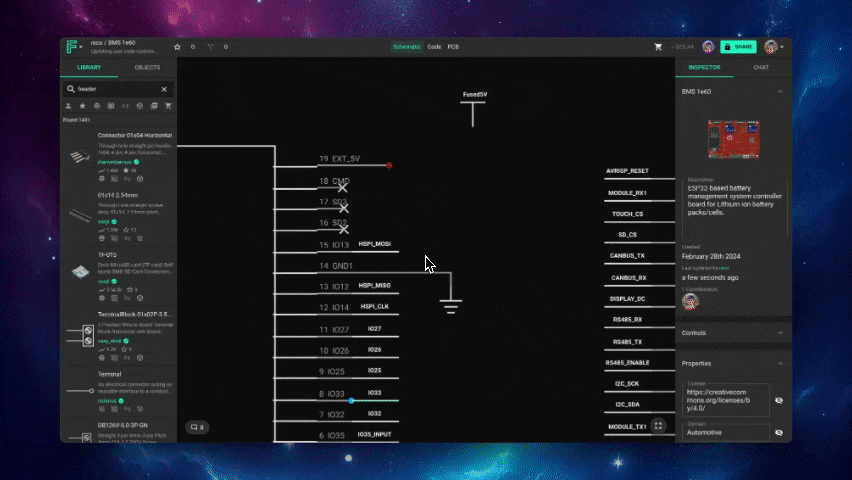Click the fullscreen icon on the canvas
852x480 pixels.
(658, 426)
